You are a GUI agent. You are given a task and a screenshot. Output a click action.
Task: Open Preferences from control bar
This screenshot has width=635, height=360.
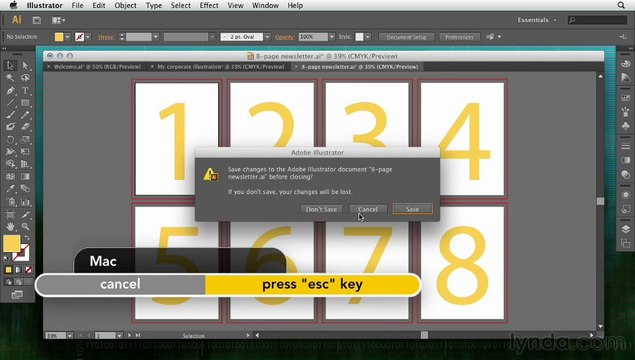459,37
